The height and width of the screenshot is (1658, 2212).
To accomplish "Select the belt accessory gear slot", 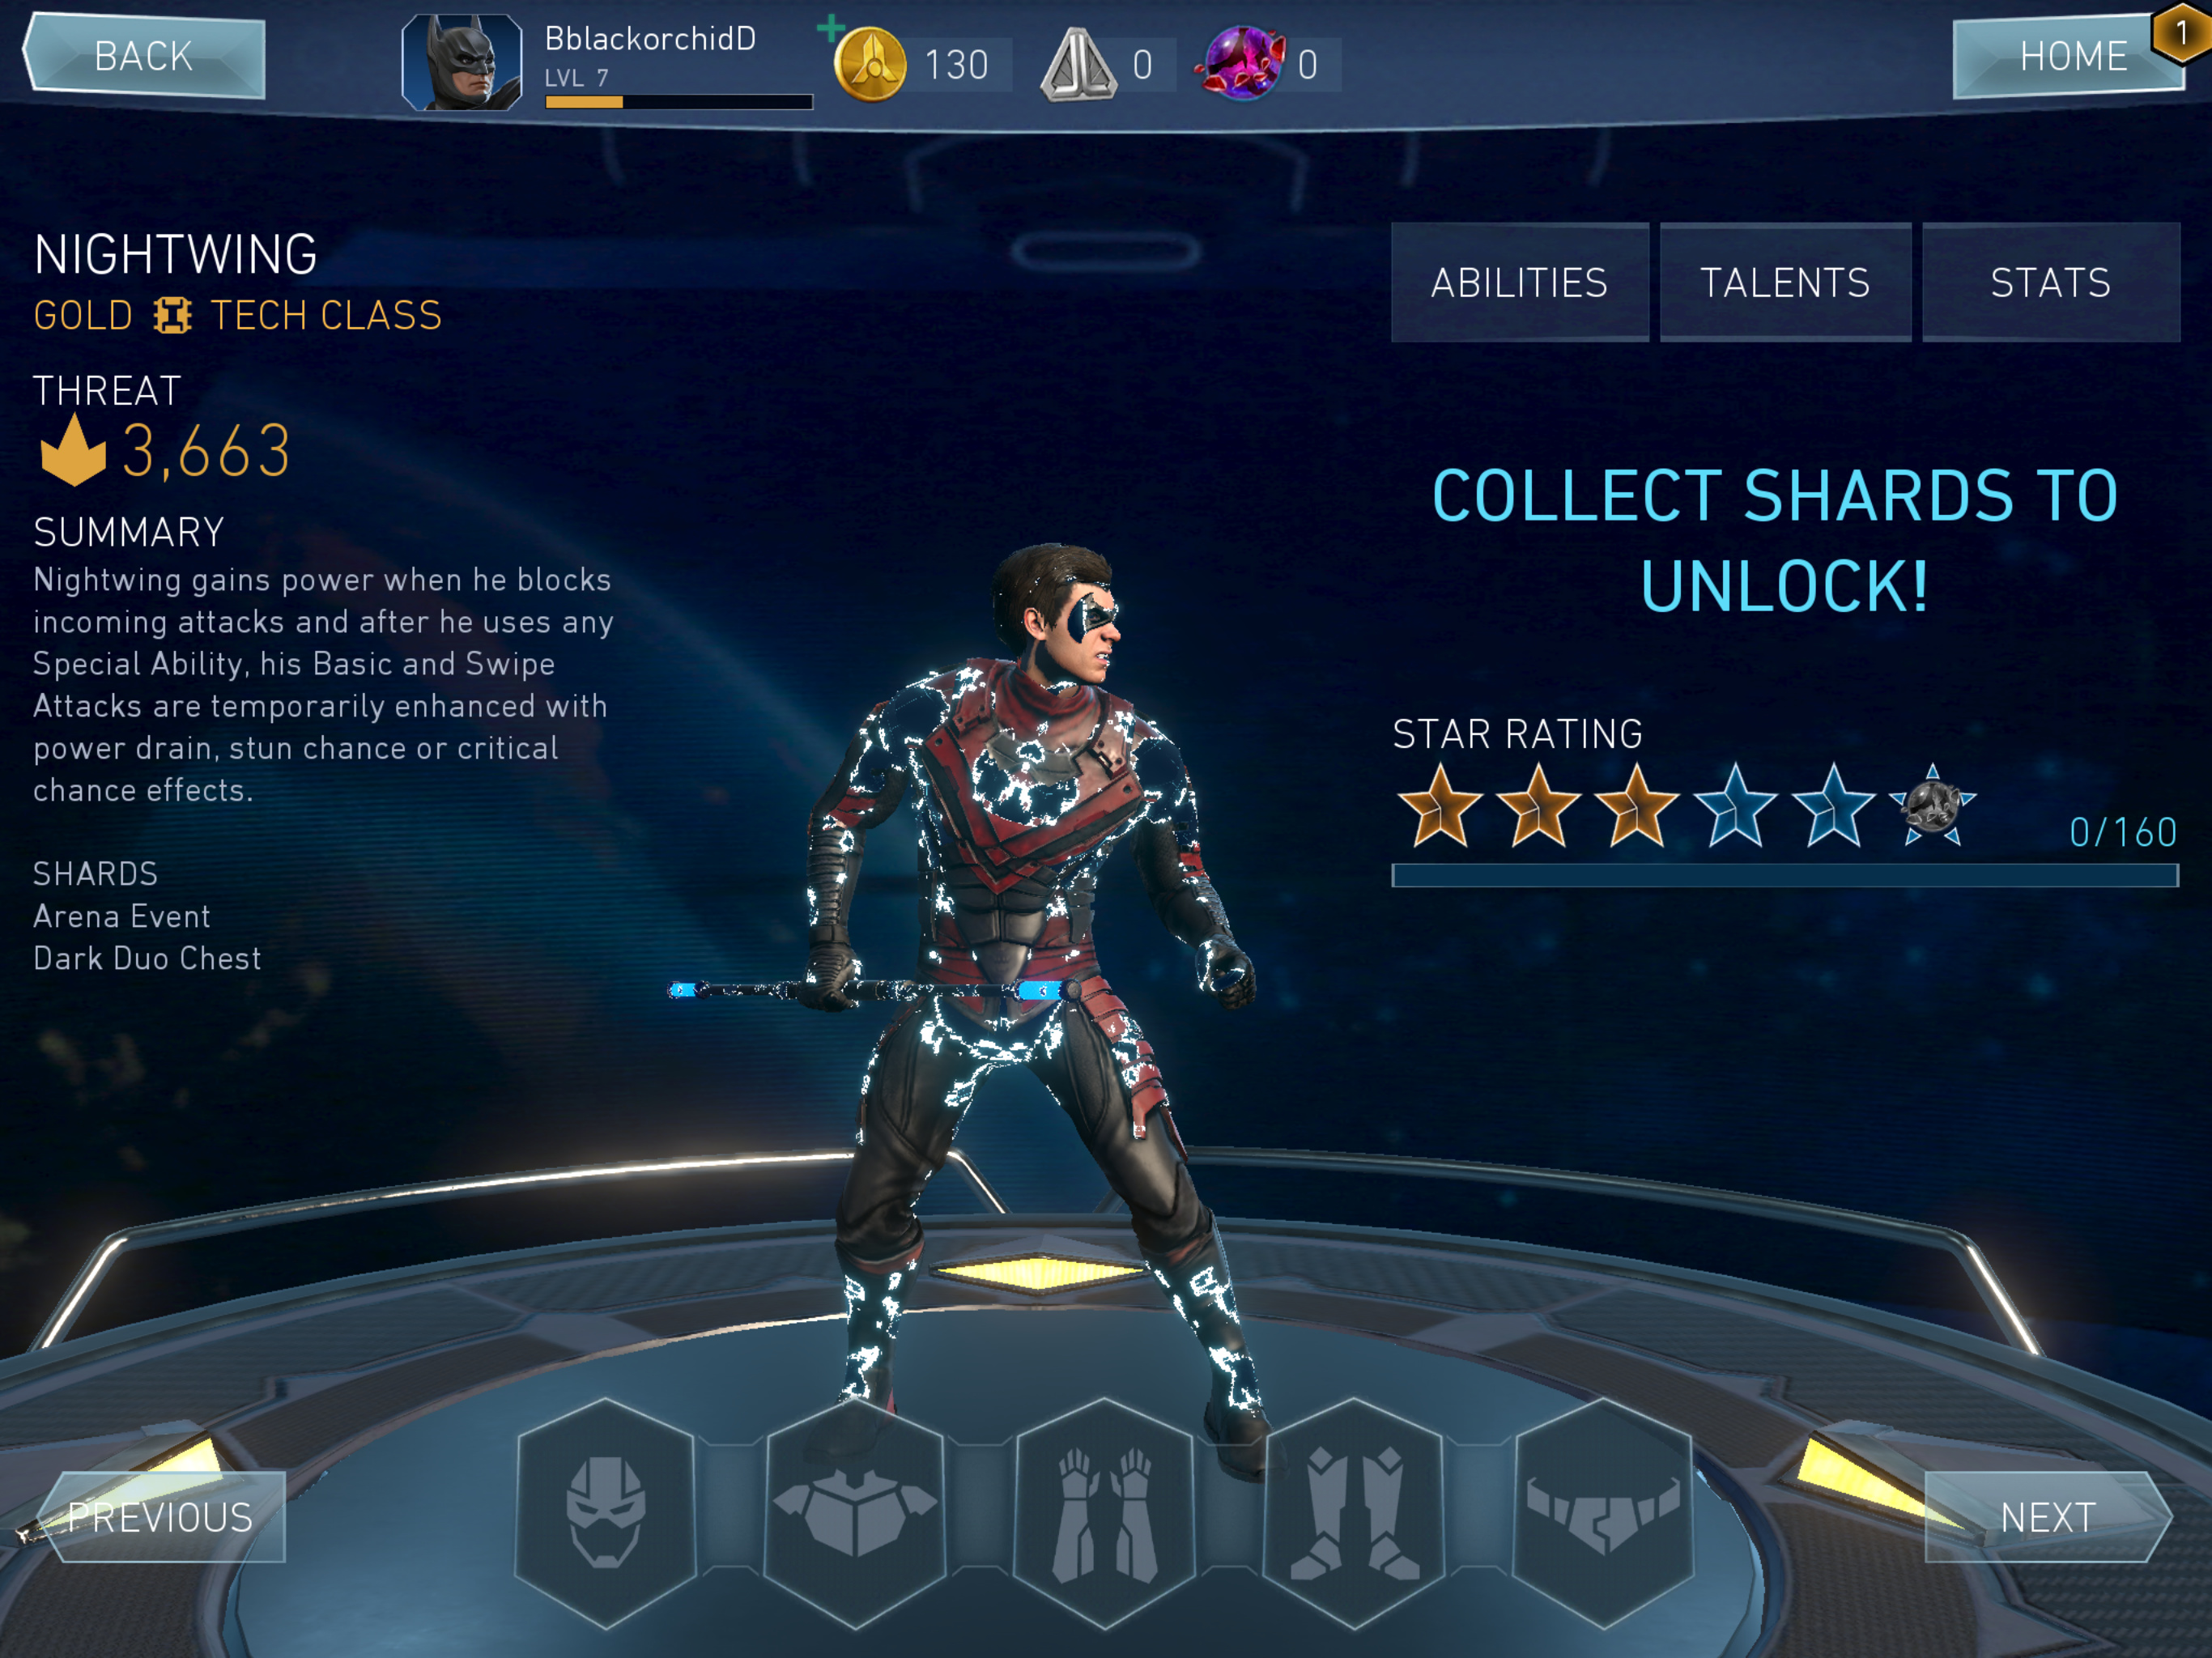I will [x=1603, y=1511].
